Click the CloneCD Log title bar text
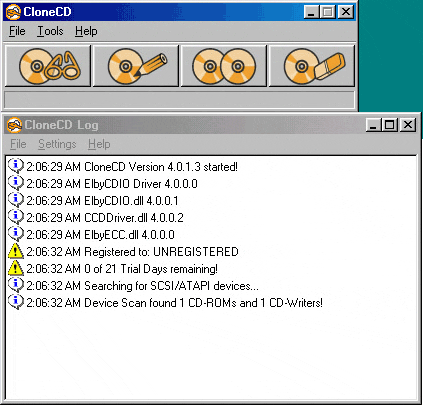 (x=61, y=125)
